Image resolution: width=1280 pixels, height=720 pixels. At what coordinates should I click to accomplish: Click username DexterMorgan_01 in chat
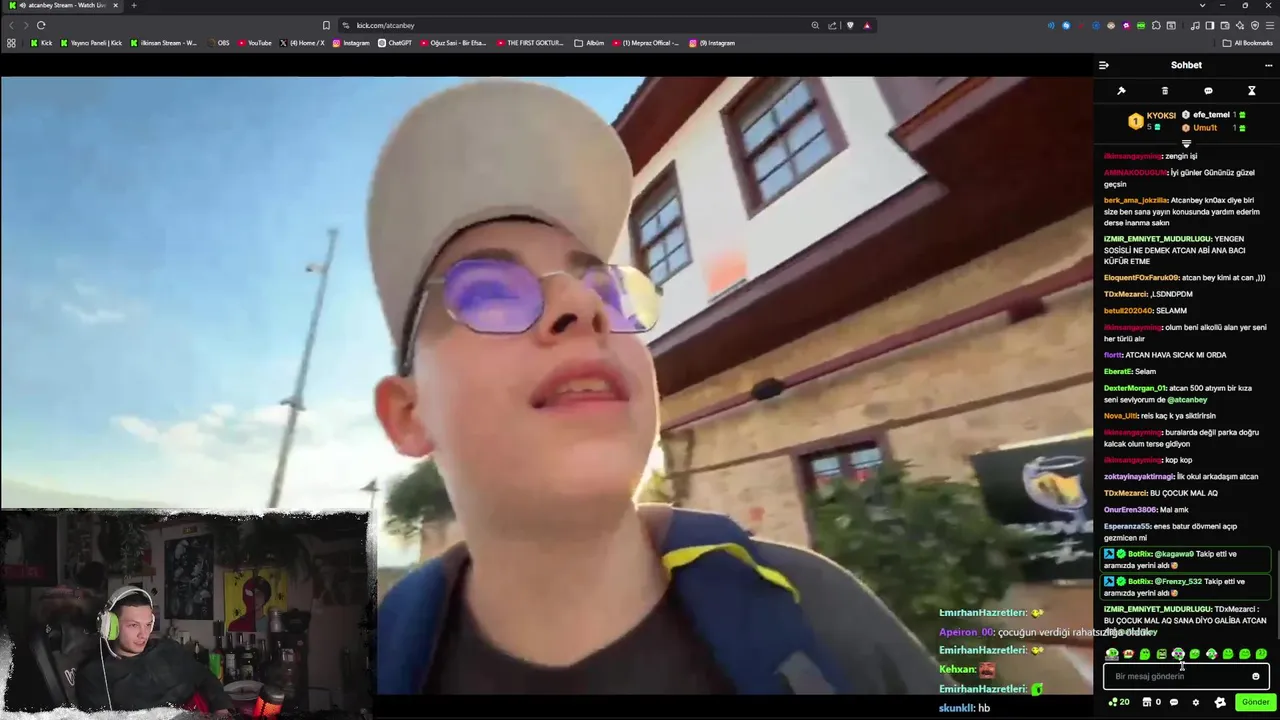click(x=1134, y=388)
